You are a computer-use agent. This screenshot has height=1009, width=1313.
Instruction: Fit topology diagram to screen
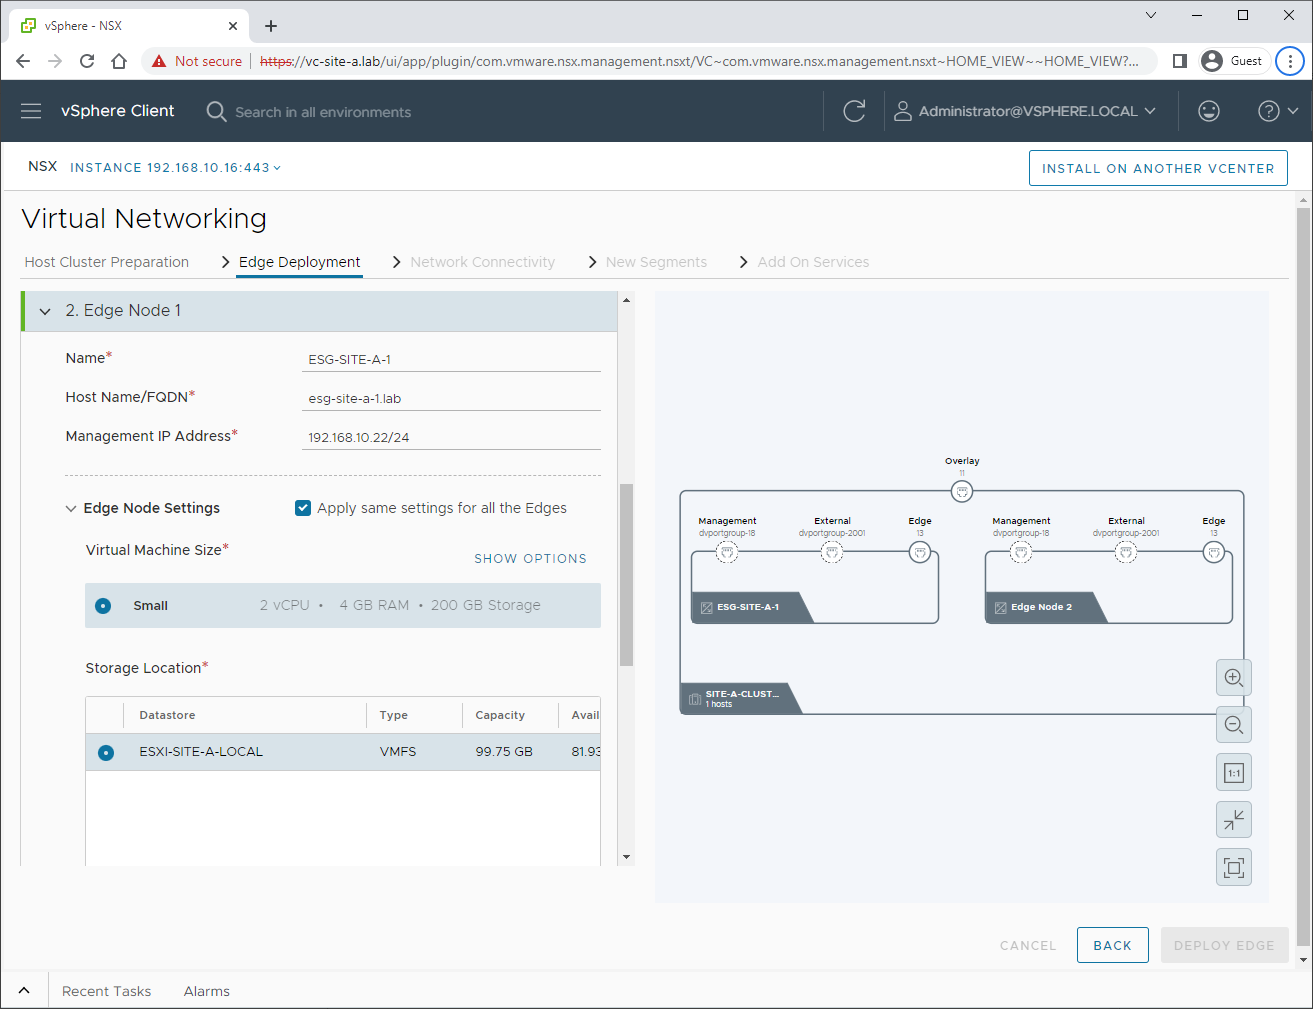click(1234, 868)
